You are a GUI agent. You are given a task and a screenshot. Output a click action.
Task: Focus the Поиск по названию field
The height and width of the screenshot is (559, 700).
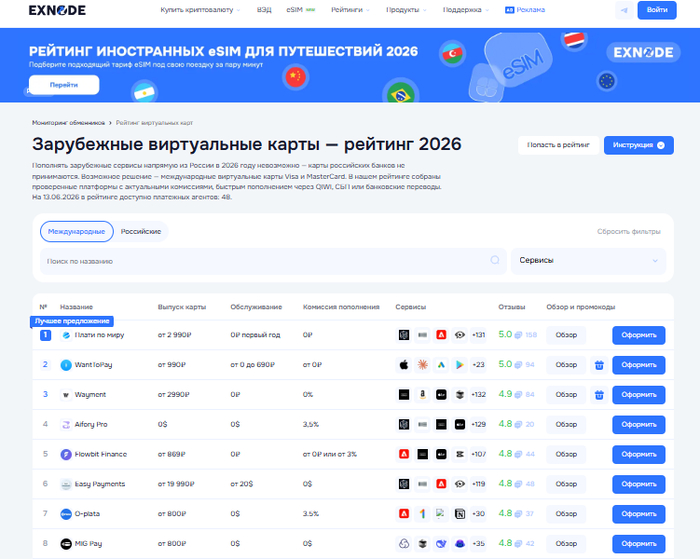pos(273,261)
